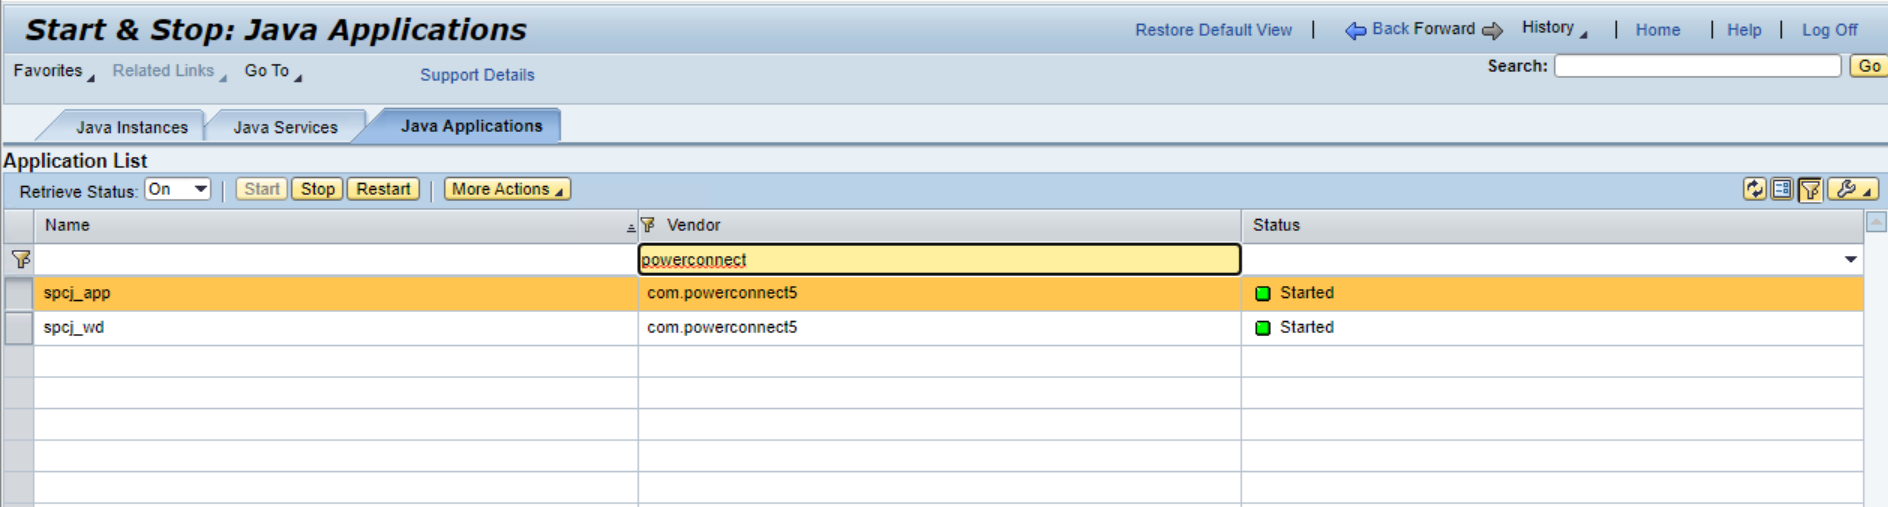Click the Vendor filter input field
1888x507 pixels.
coord(938,259)
